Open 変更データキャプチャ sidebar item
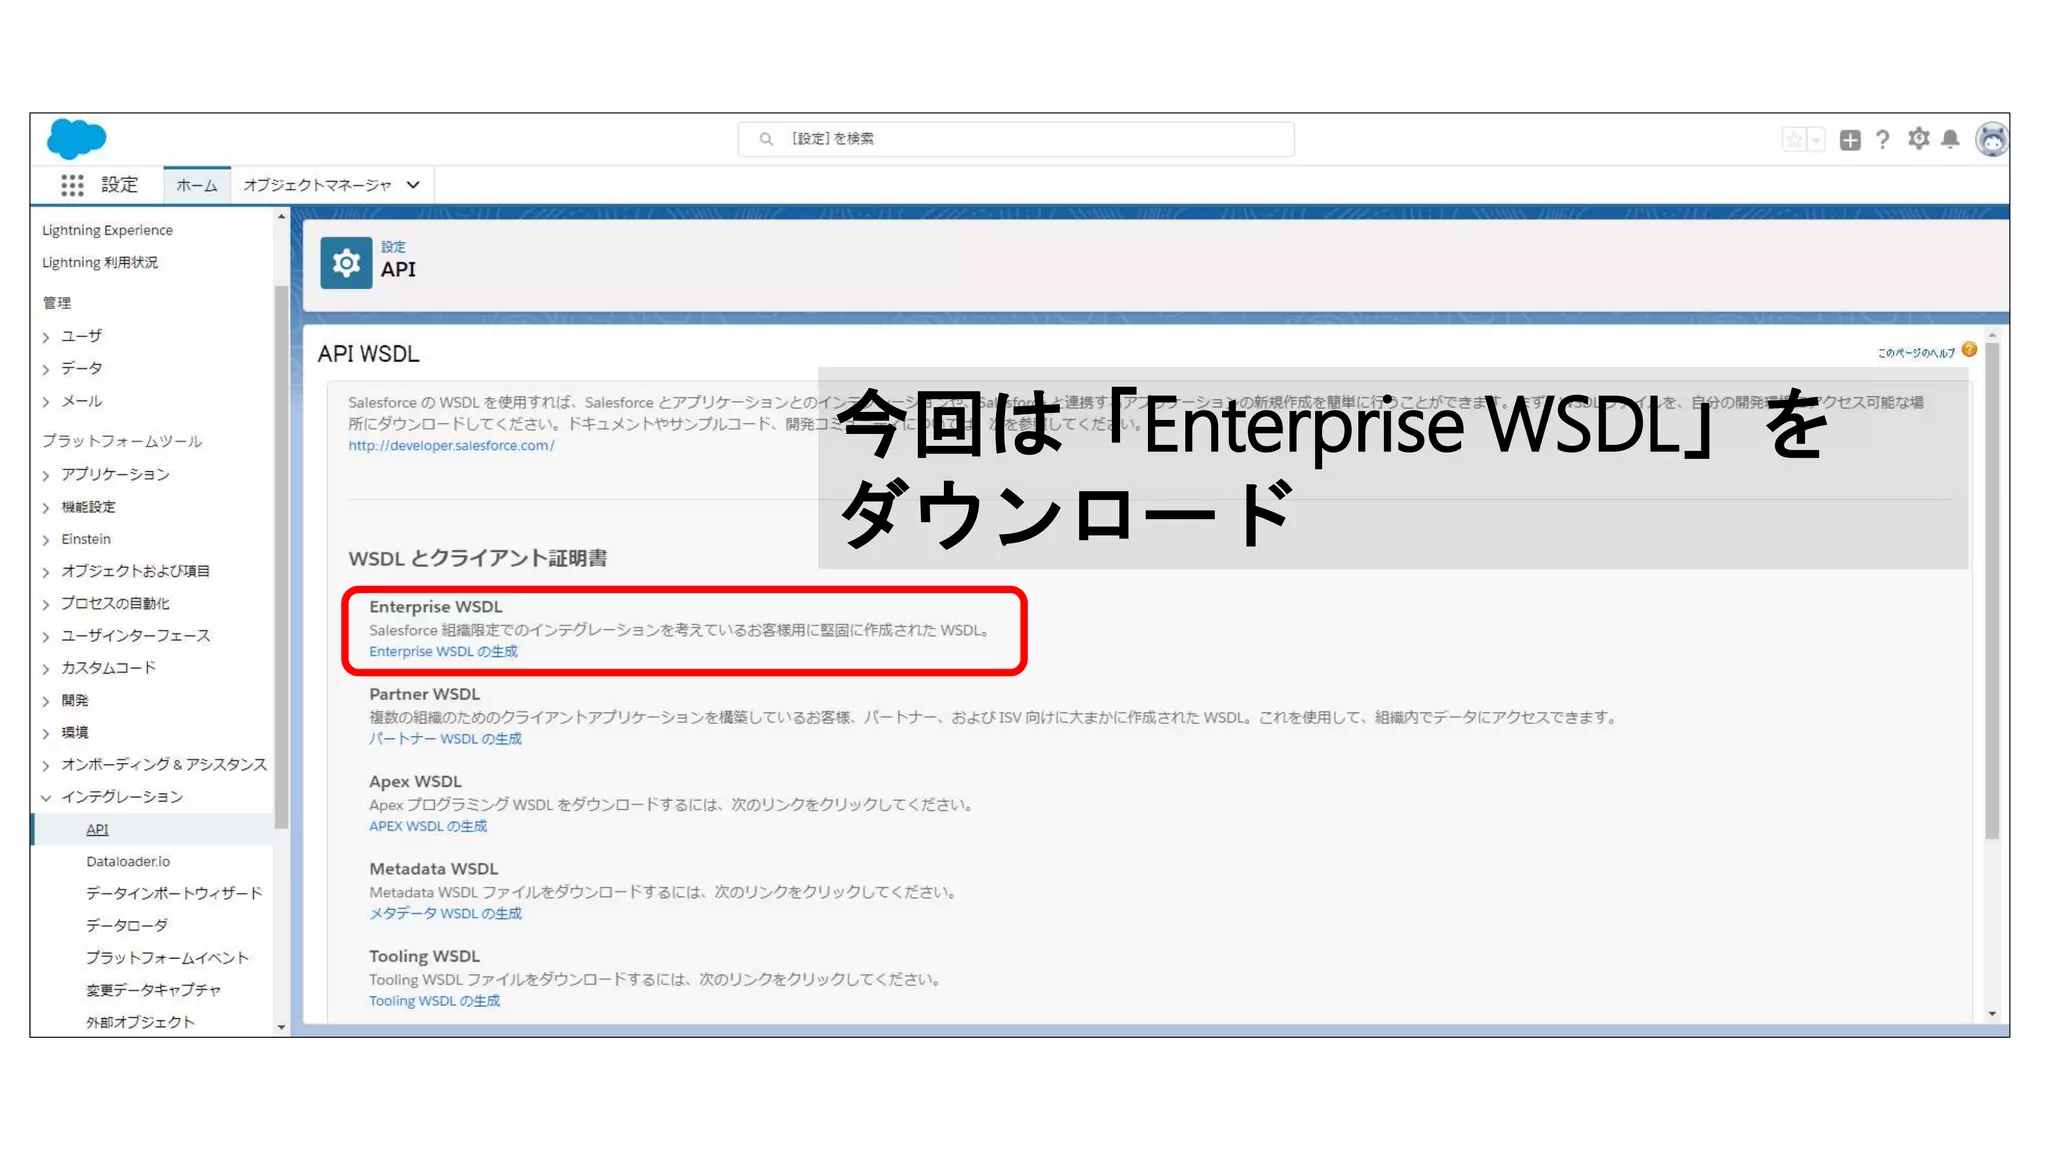 pos(153,989)
